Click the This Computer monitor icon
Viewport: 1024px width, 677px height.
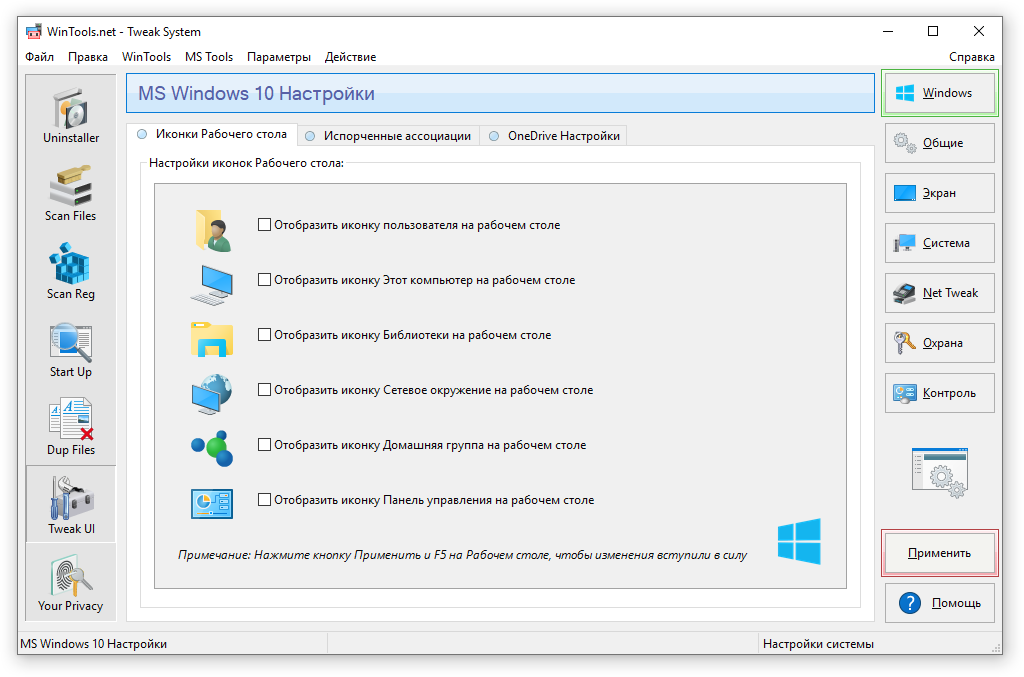[x=212, y=285]
